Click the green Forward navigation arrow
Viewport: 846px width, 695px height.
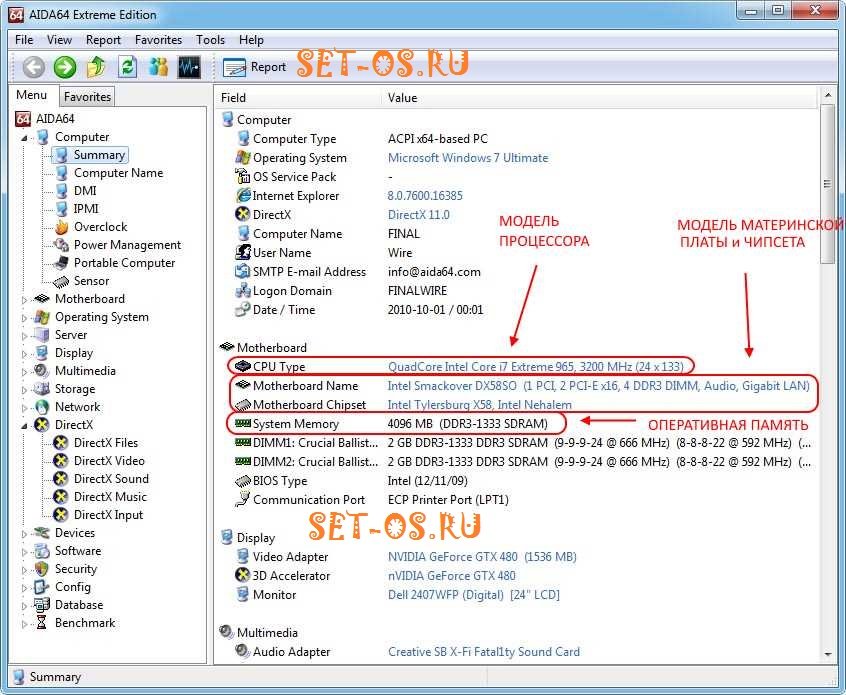(x=65, y=67)
